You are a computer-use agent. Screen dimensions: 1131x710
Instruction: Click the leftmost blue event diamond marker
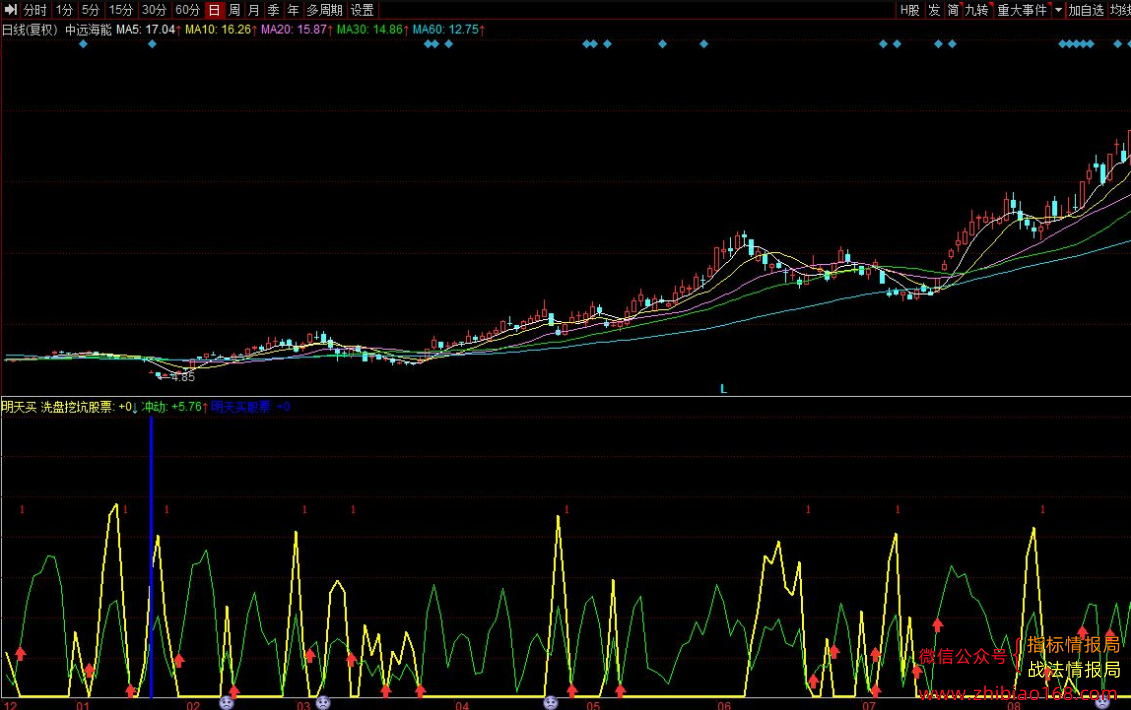pyautogui.click(x=83, y=44)
